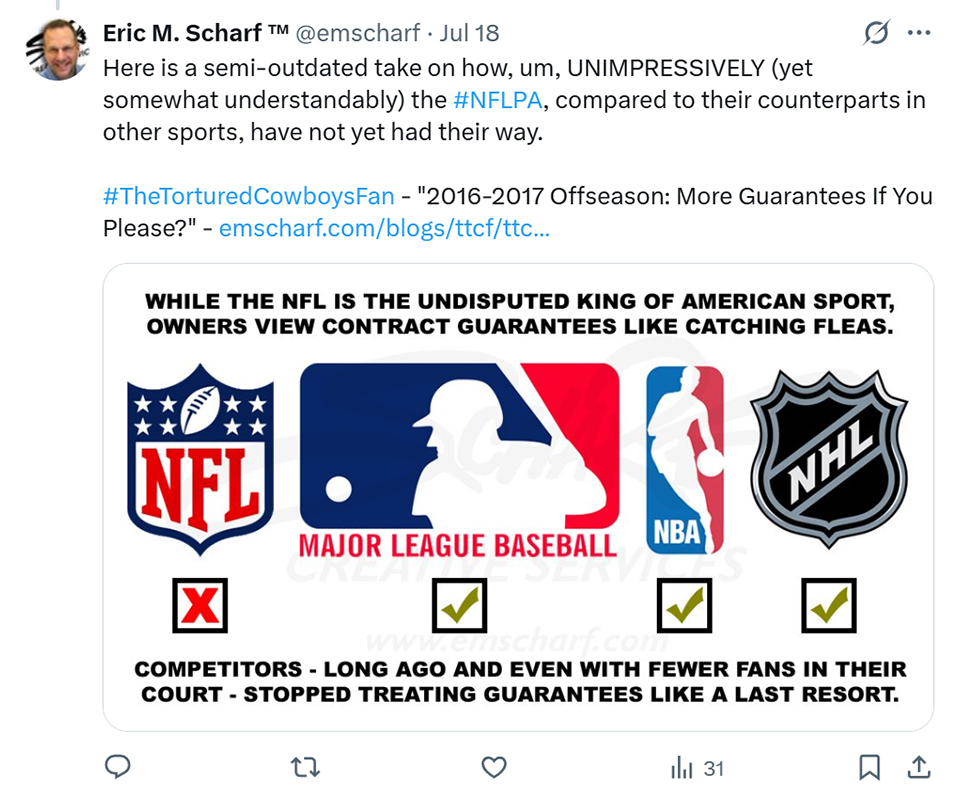Click the red X box under NFL
960x807 pixels.
pos(200,605)
